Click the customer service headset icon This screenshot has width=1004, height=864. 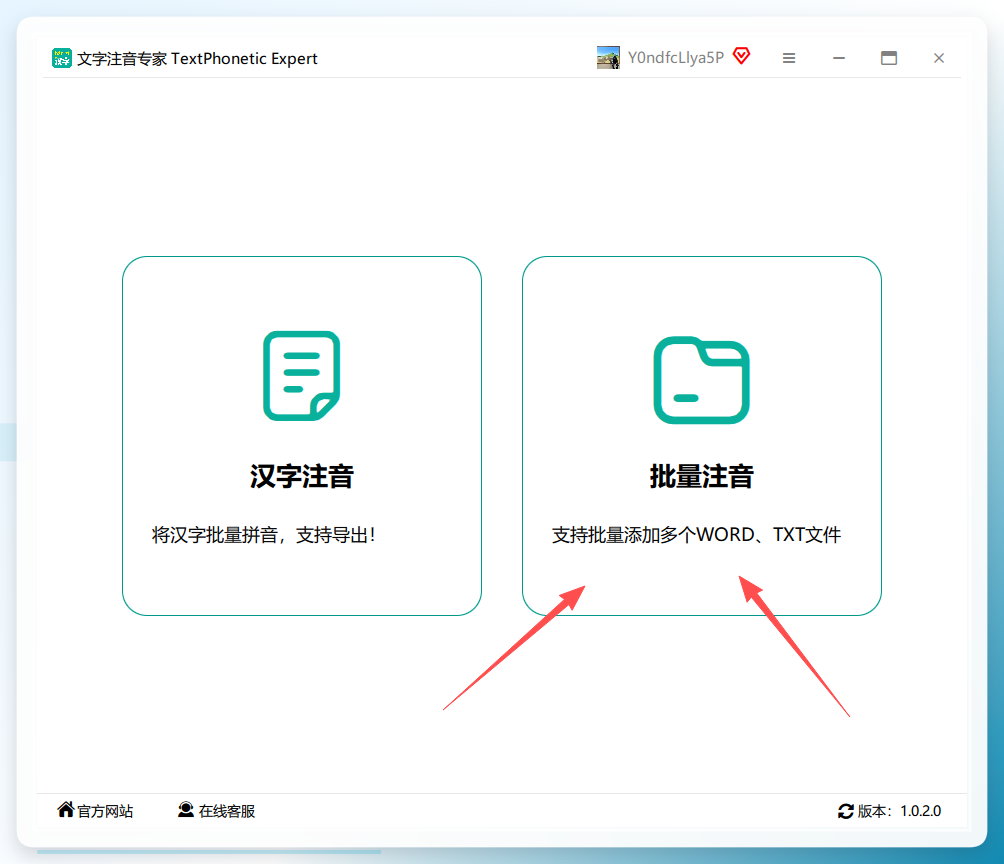(186, 810)
